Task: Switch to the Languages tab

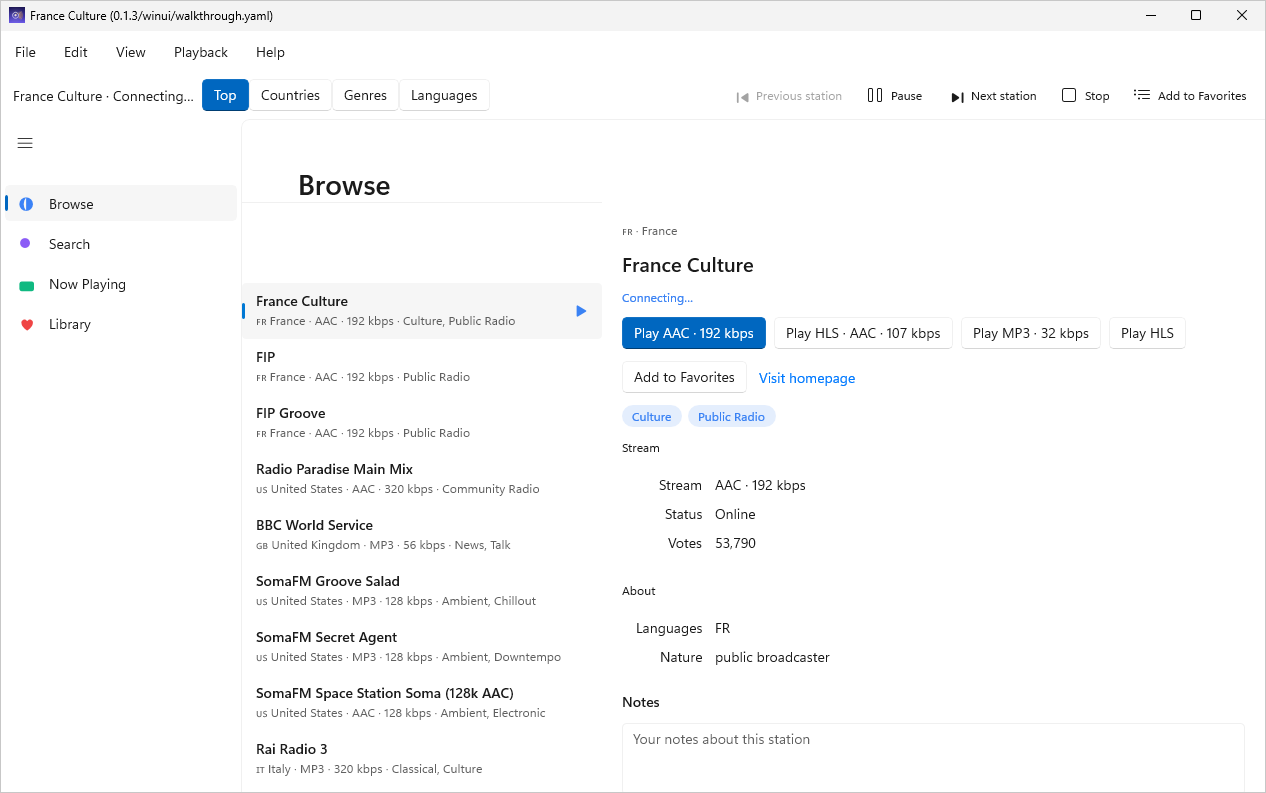Action: (444, 95)
